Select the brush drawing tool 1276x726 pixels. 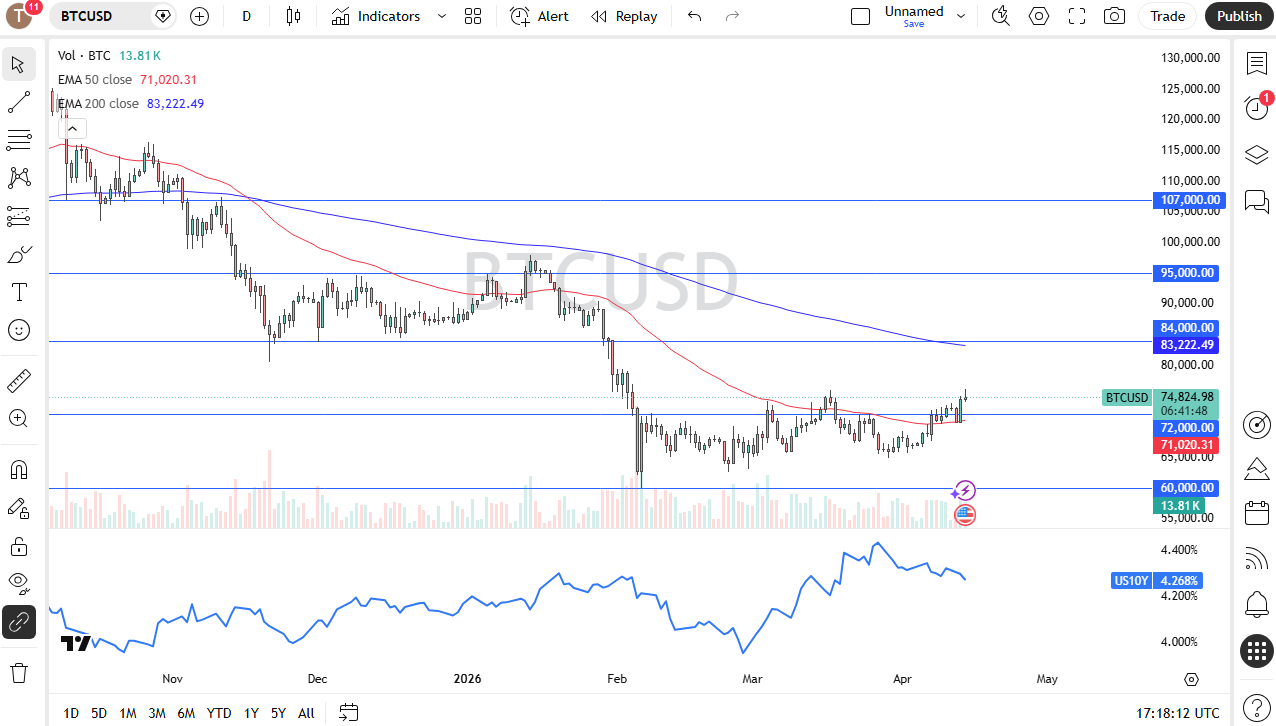[18, 253]
